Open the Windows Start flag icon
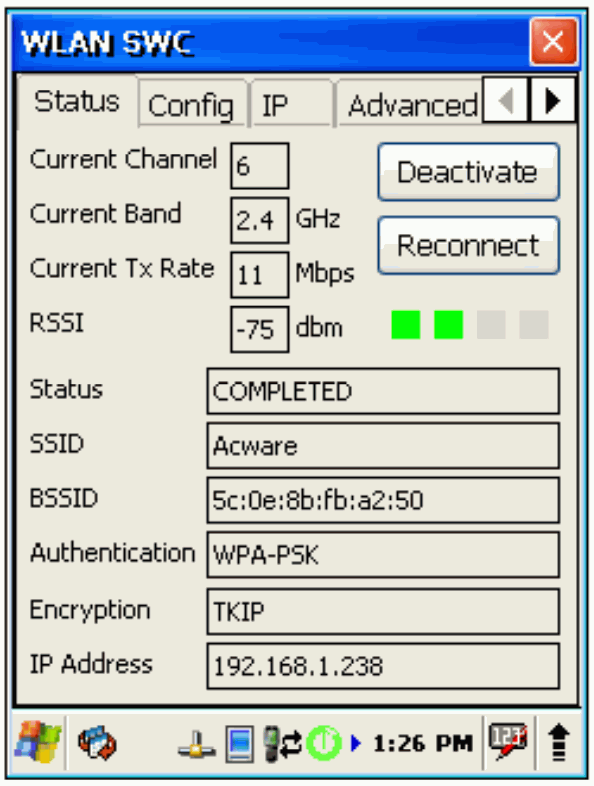The width and height of the screenshot is (594, 786). pos(38,742)
